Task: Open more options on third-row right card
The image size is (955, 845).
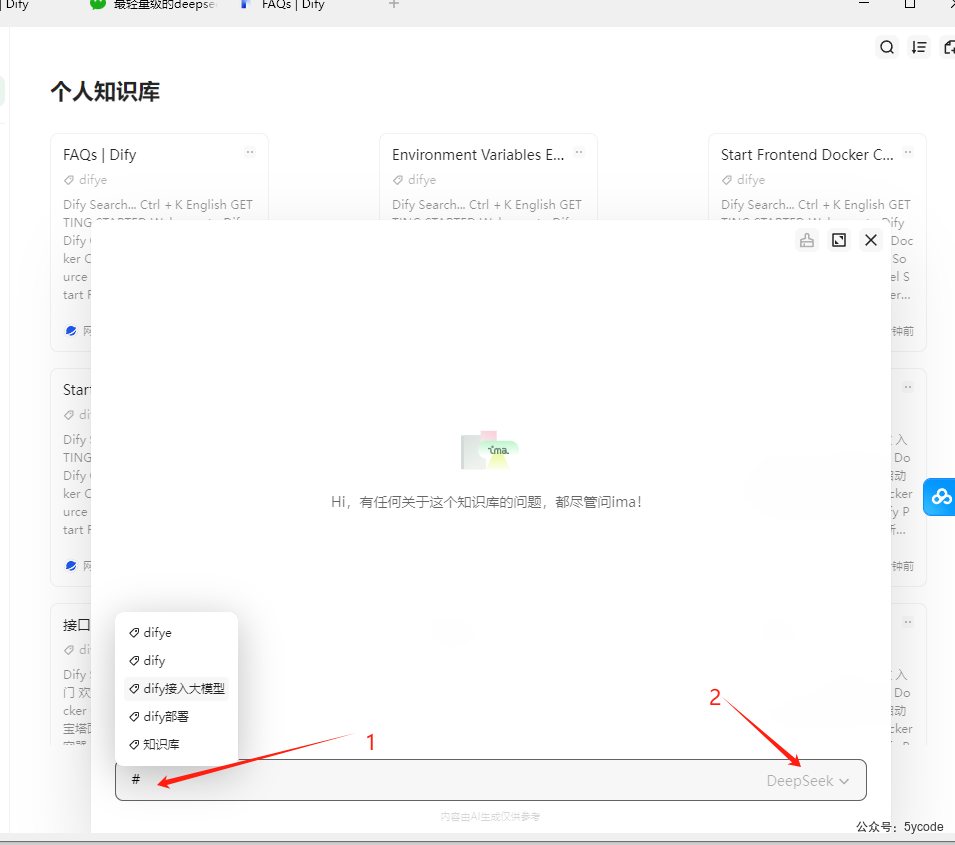Action: [x=907, y=622]
